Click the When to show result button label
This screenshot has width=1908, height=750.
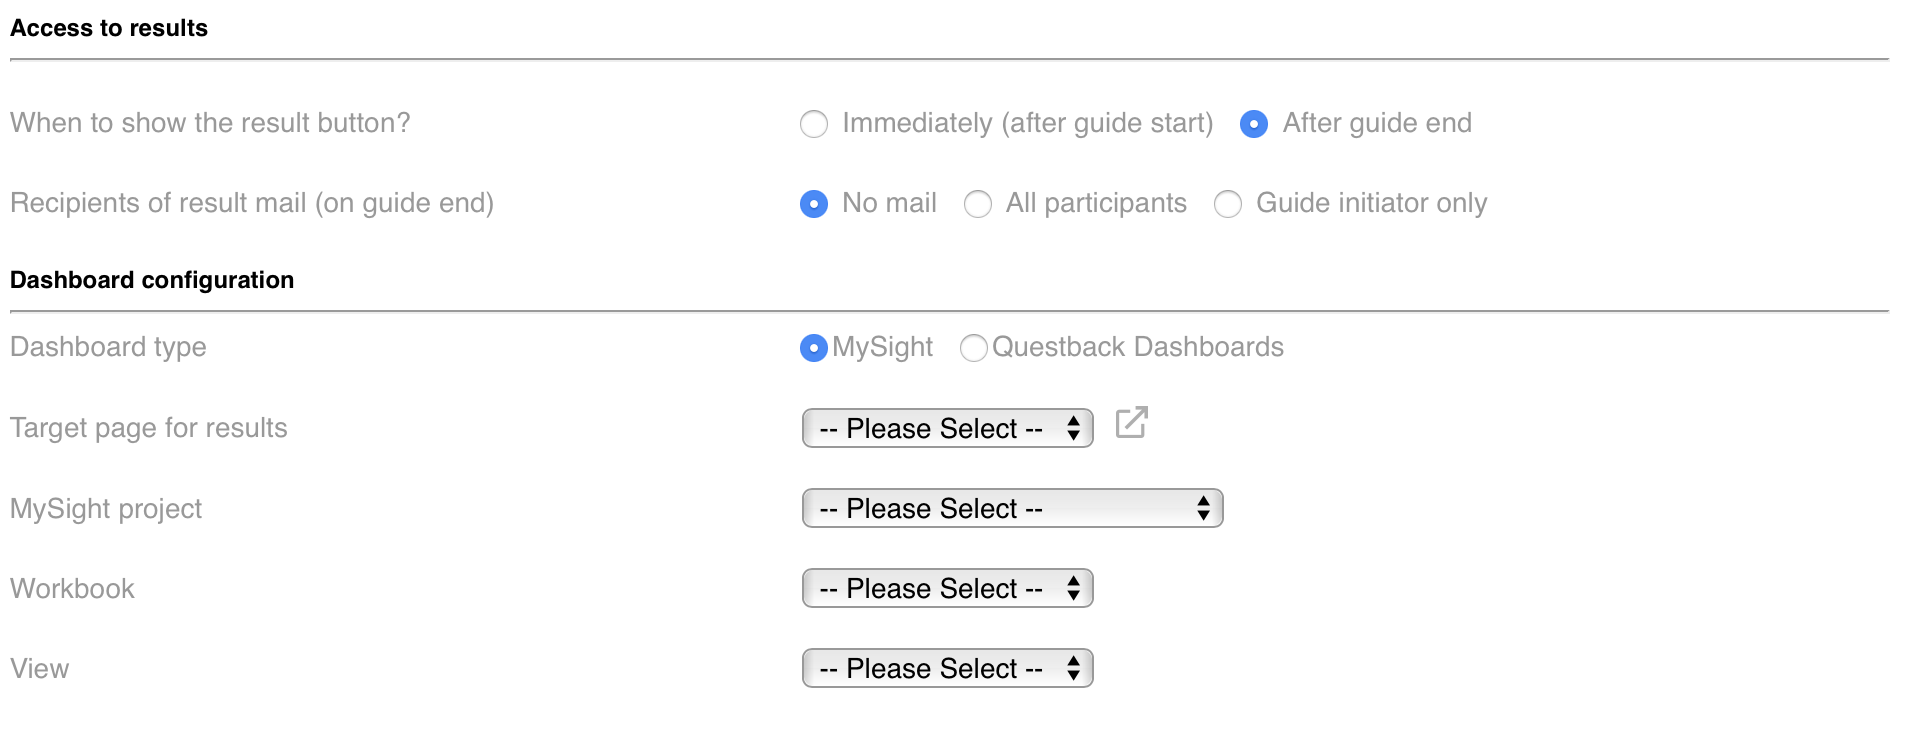click(210, 123)
